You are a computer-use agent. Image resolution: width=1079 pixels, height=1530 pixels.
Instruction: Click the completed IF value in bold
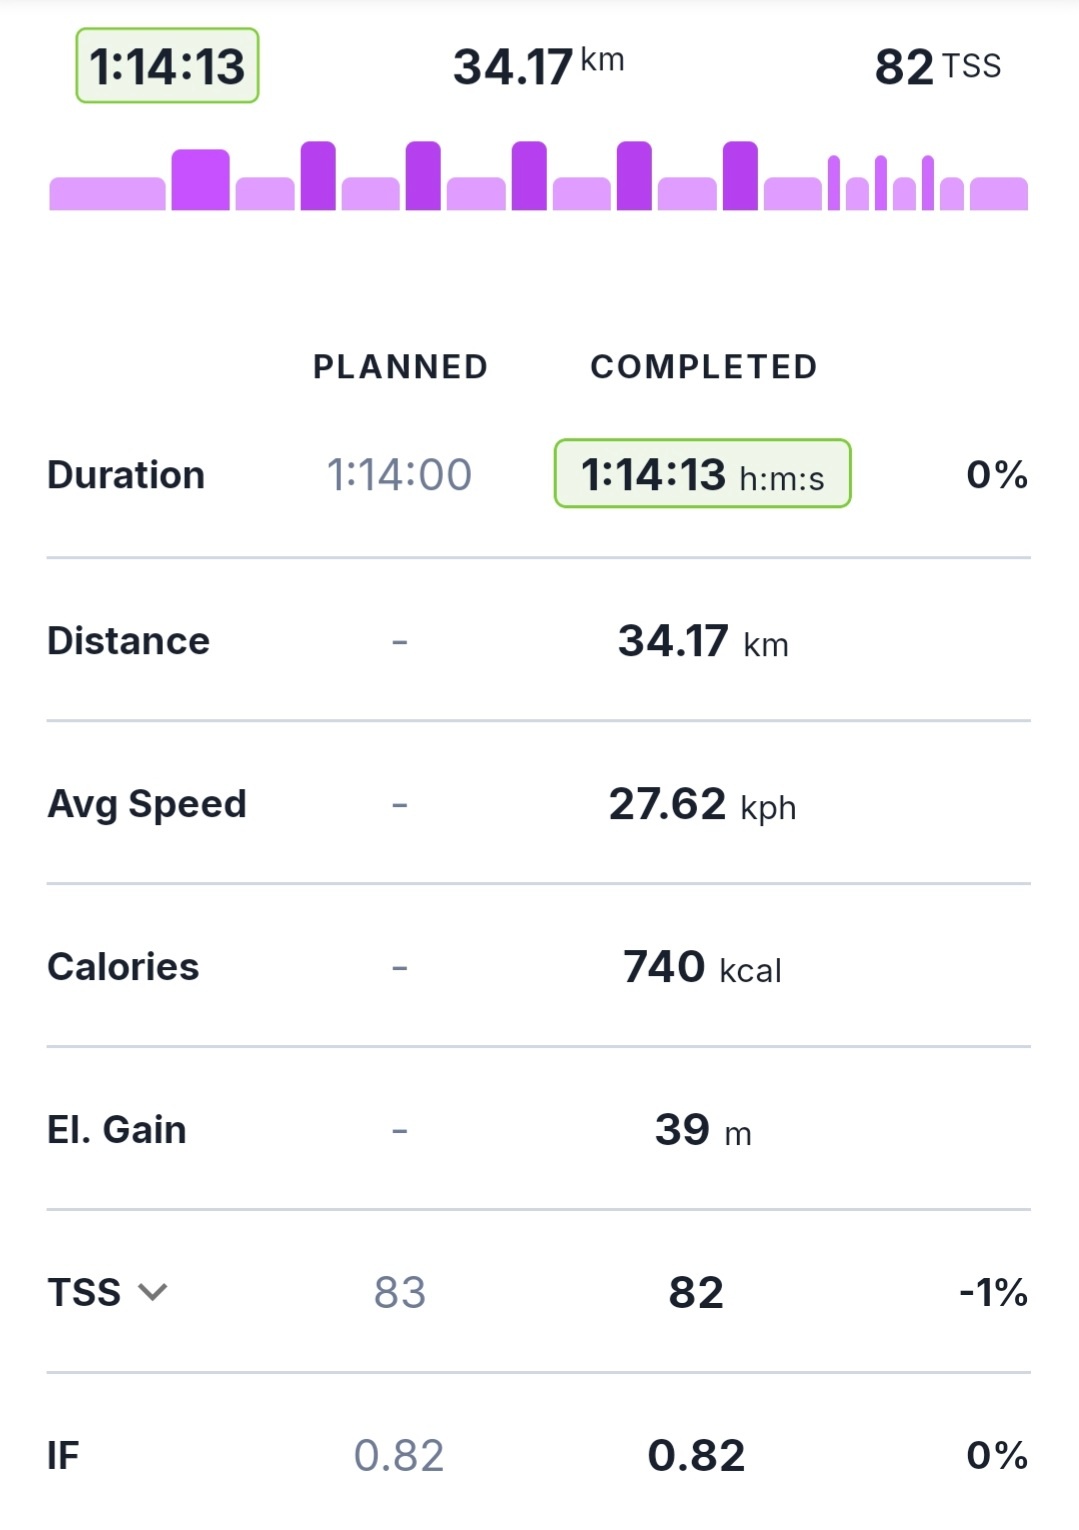pyautogui.click(x=696, y=1455)
